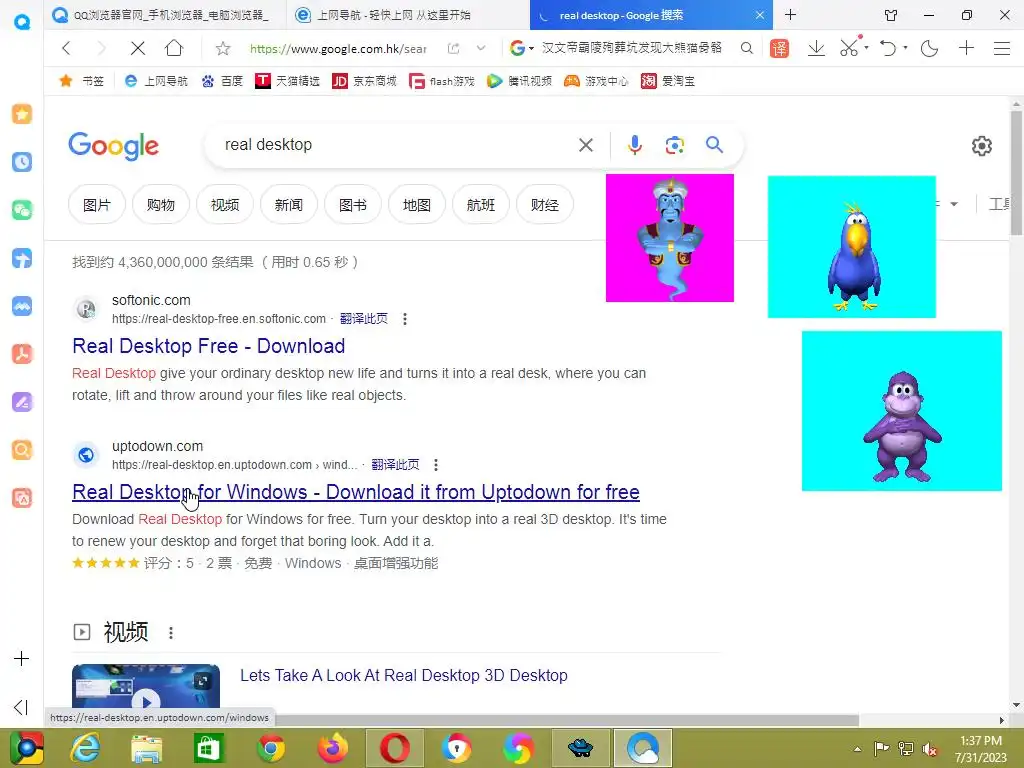
Task: Select 图片 filter chip
Action: [x=97, y=205]
